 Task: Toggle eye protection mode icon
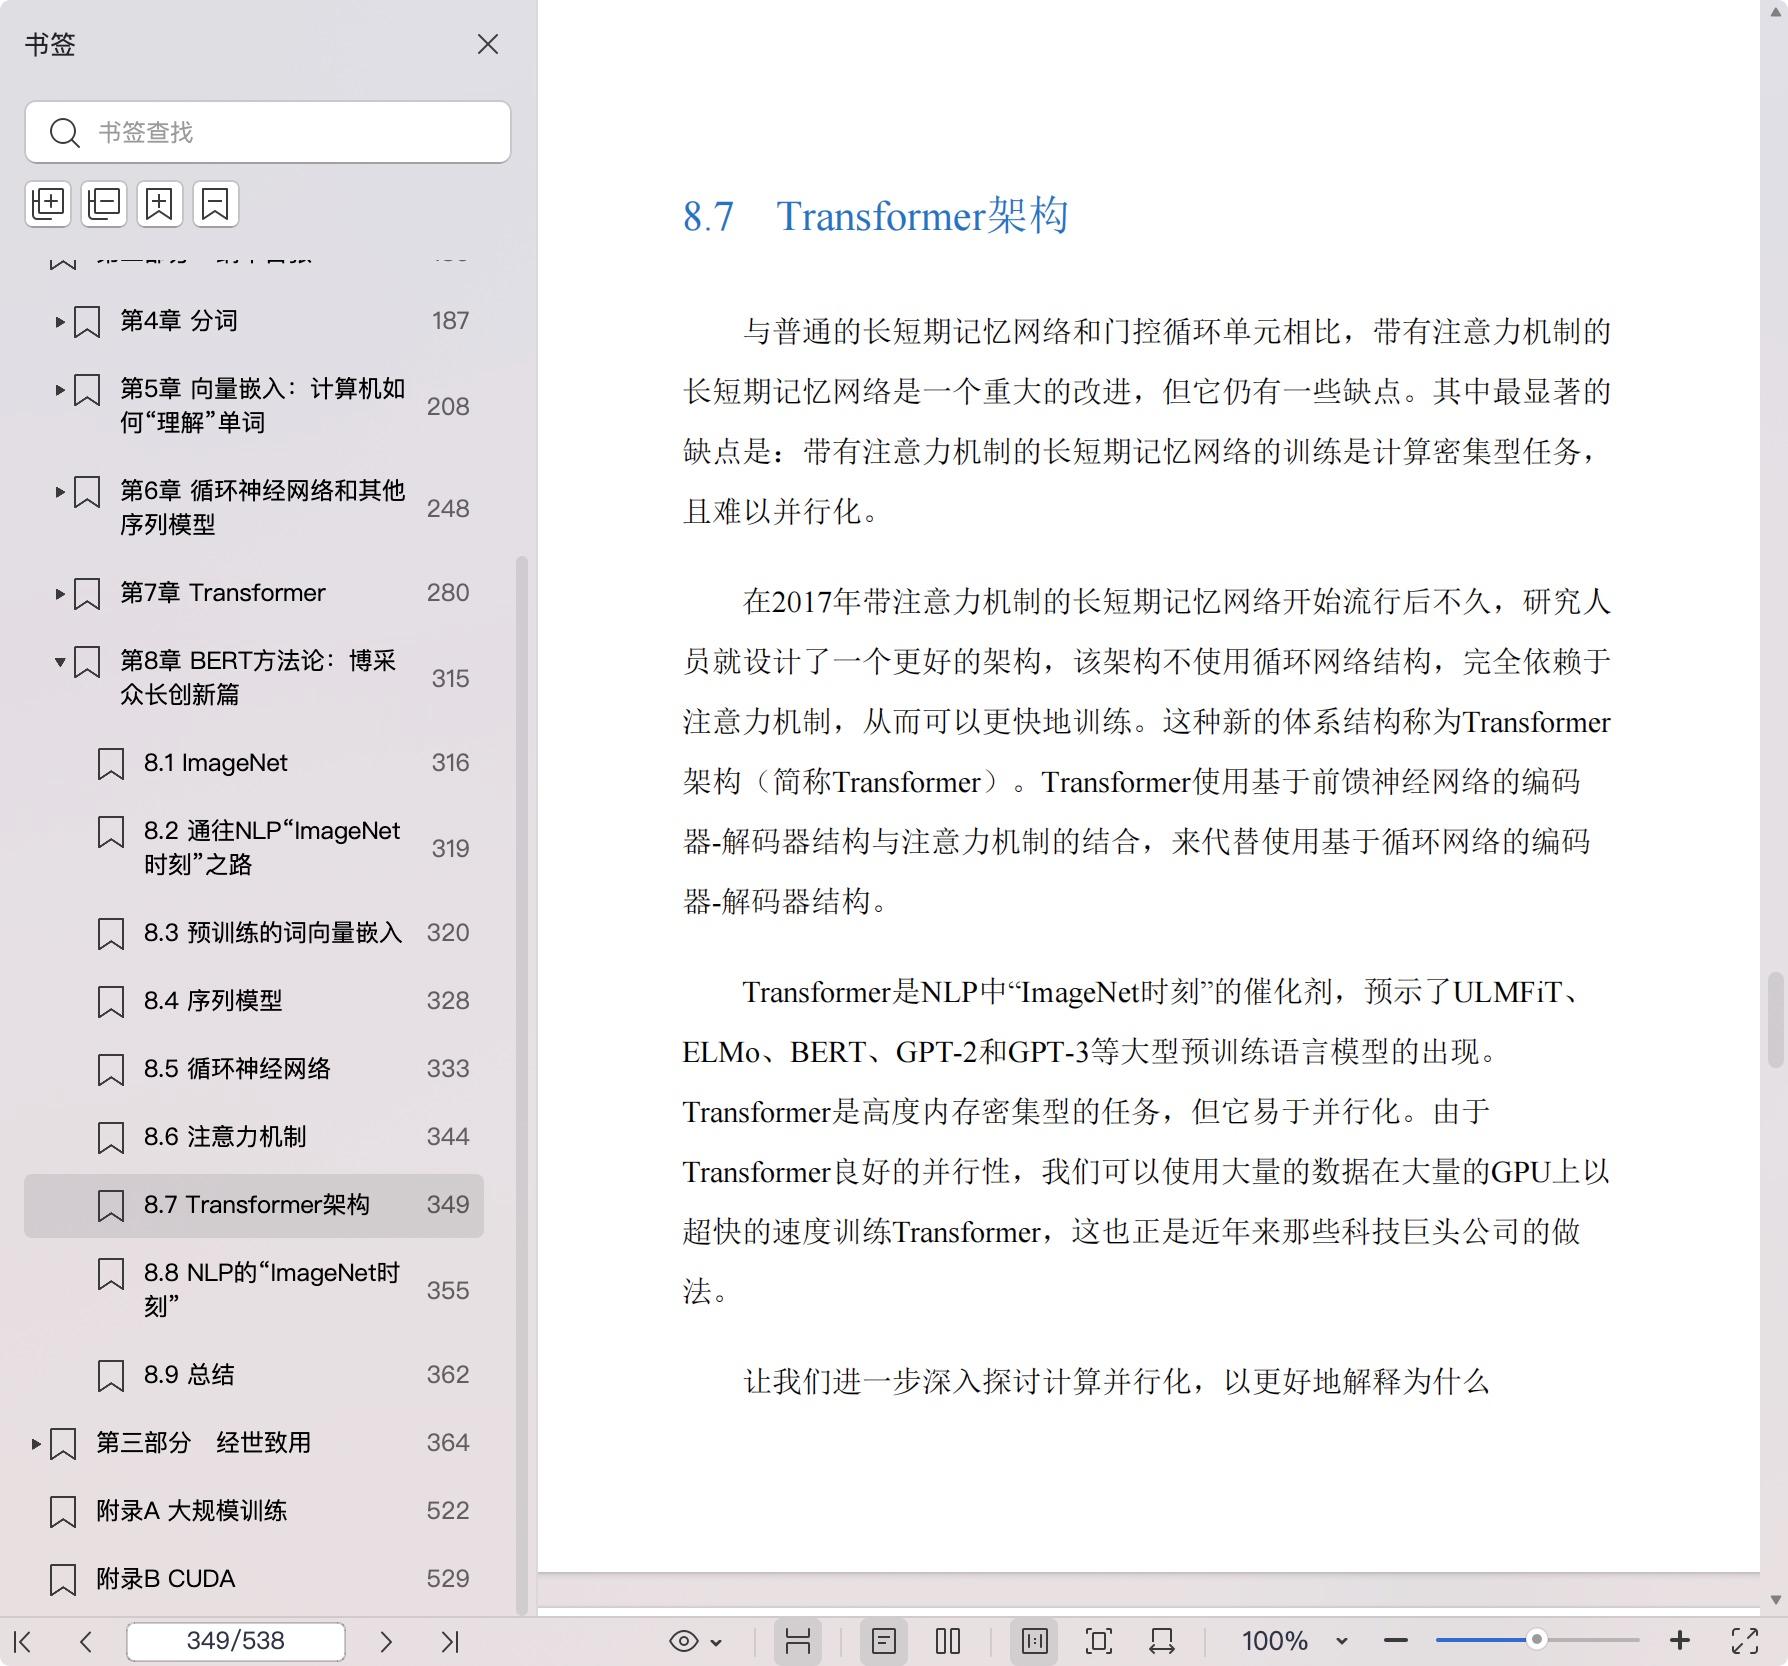tap(684, 1641)
